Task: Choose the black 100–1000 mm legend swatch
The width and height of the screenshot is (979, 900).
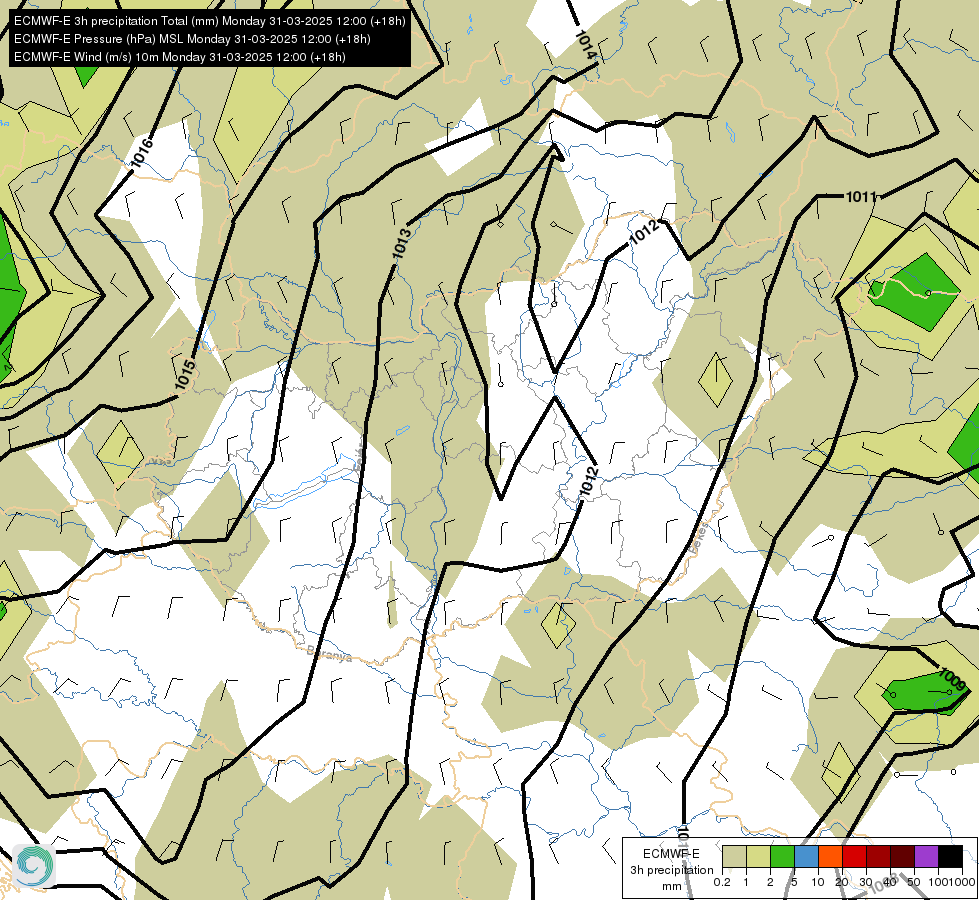Action: click(x=950, y=856)
